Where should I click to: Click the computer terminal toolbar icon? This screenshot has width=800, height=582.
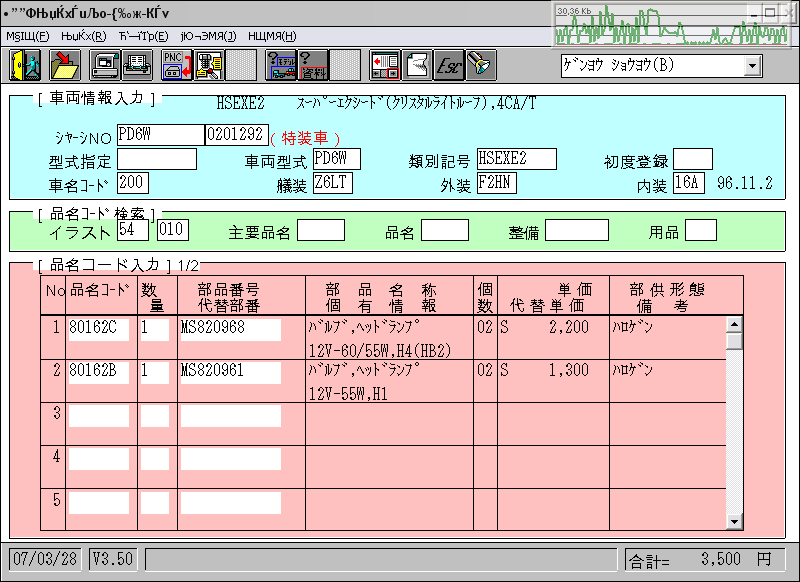[106, 65]
